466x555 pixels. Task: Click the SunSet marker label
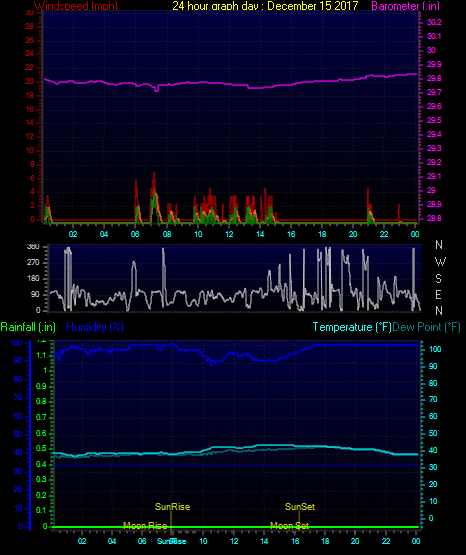tap(300, 507)
